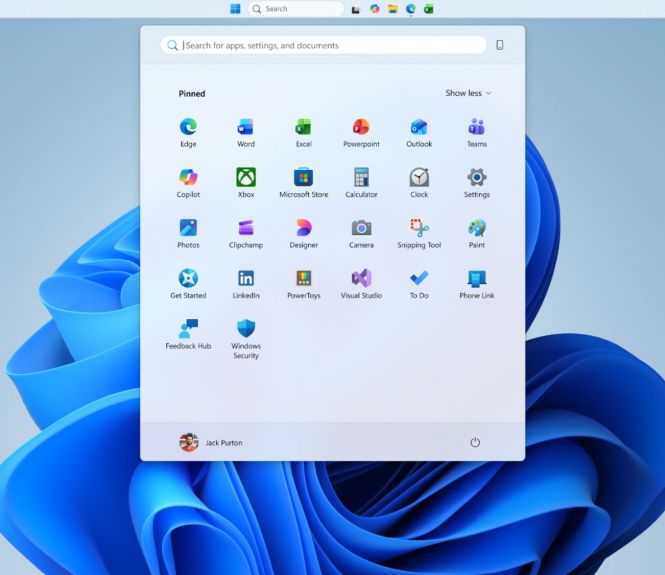Launch the Designer app
Screen dimensions: 665x575
point(304,234)
